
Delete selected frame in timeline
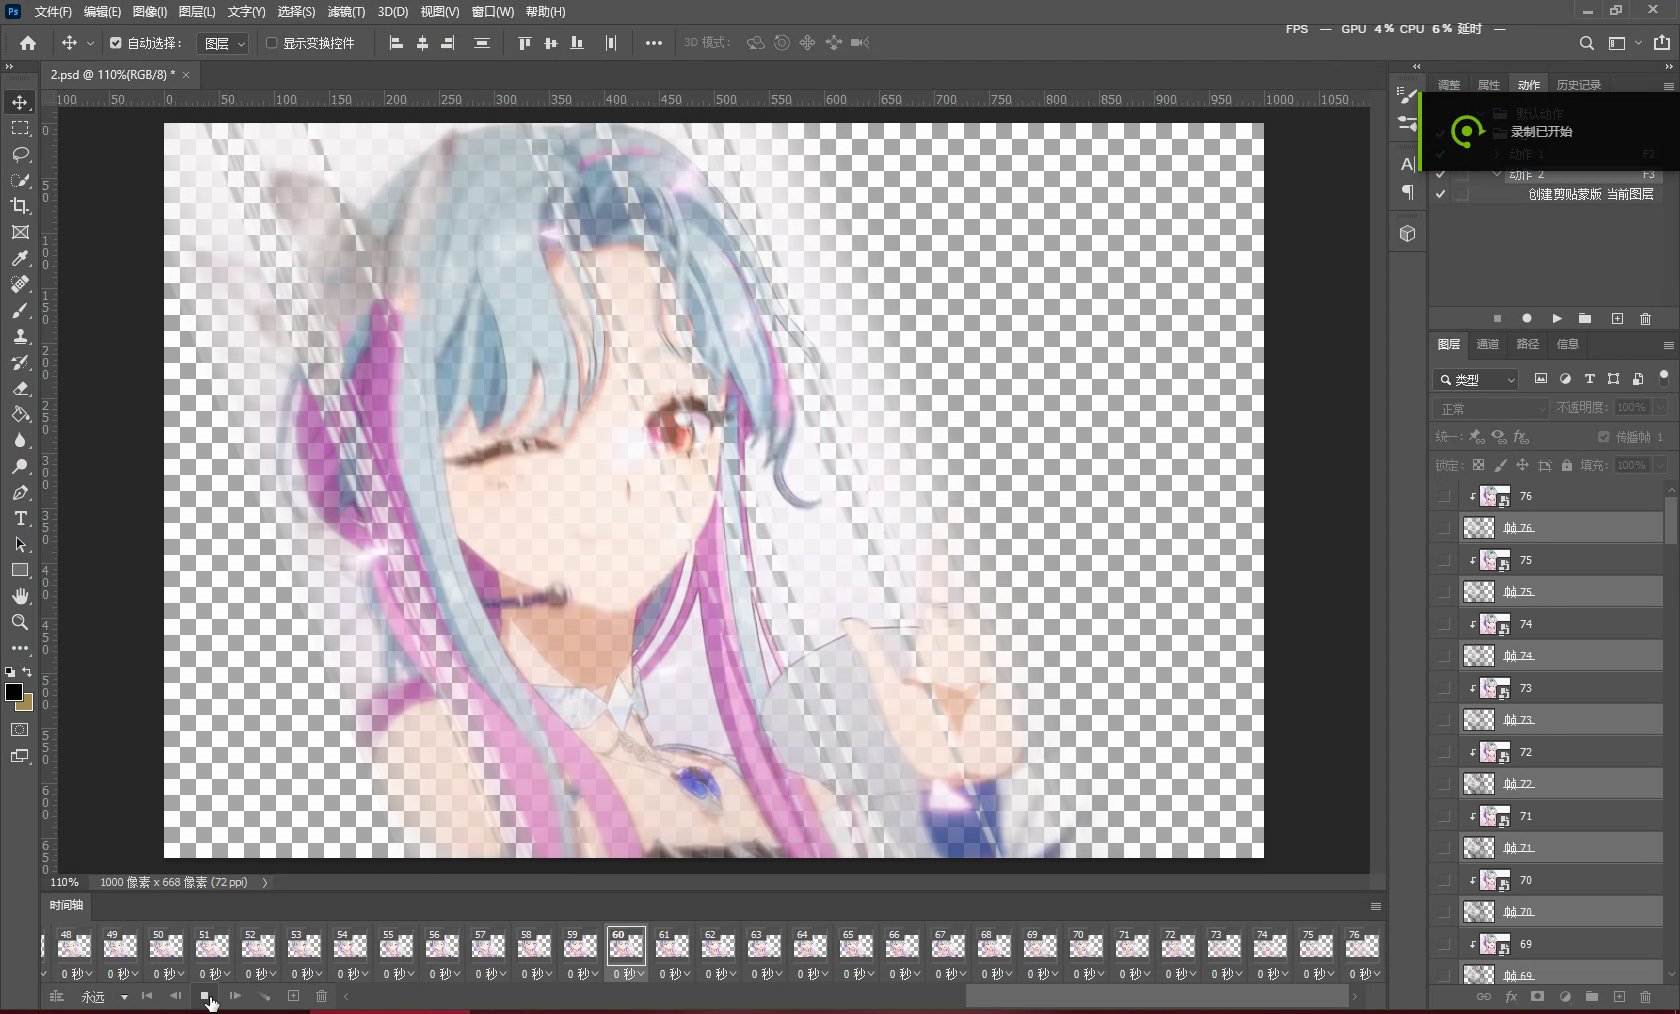[321, 996]
